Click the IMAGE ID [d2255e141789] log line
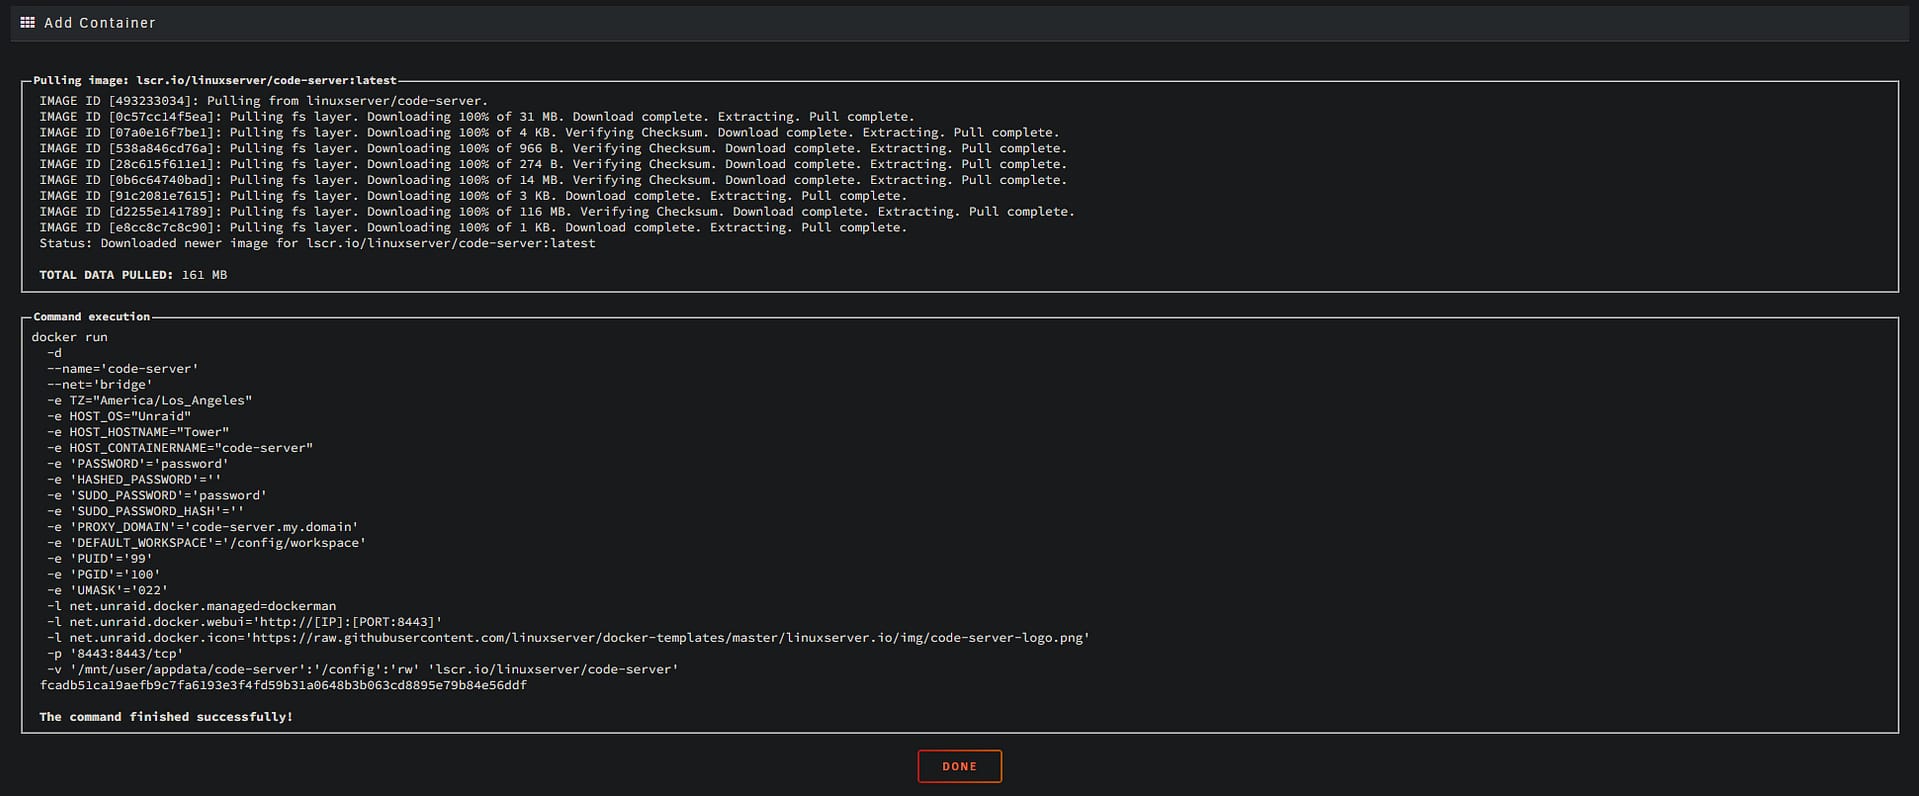The image size is (1919, 796). tap(557, 211)
